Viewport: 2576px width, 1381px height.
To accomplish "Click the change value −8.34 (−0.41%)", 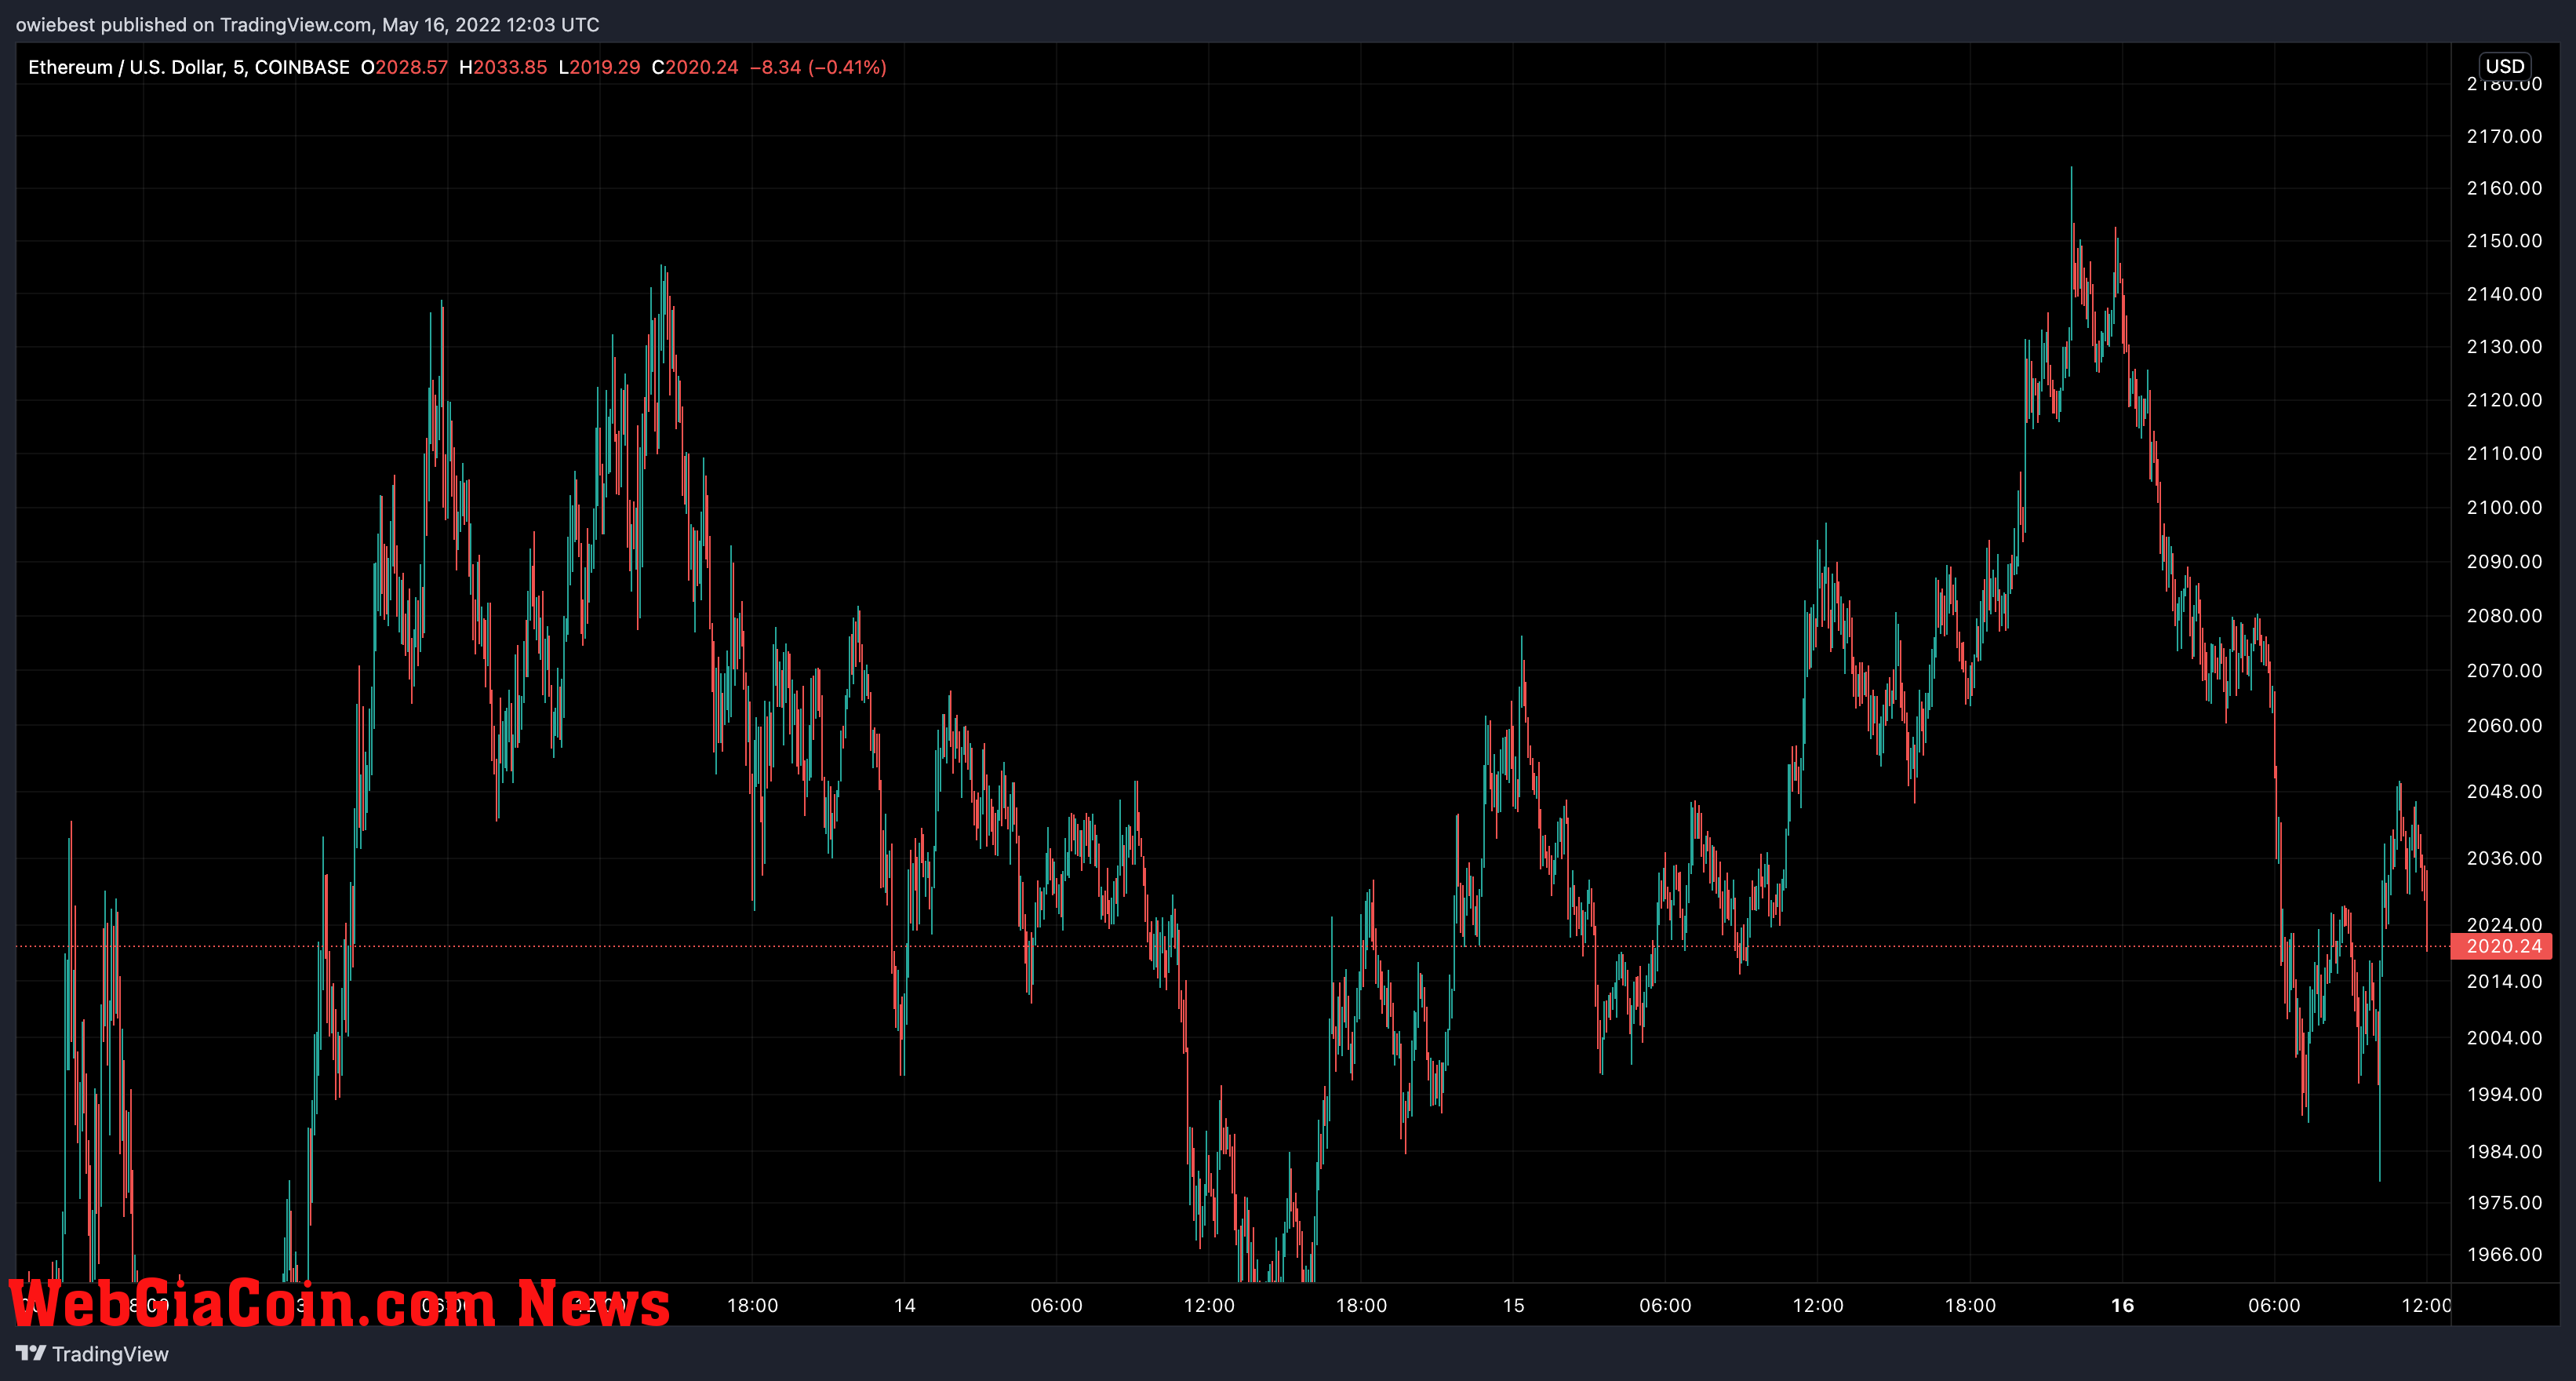I will [x=818, y=67].
